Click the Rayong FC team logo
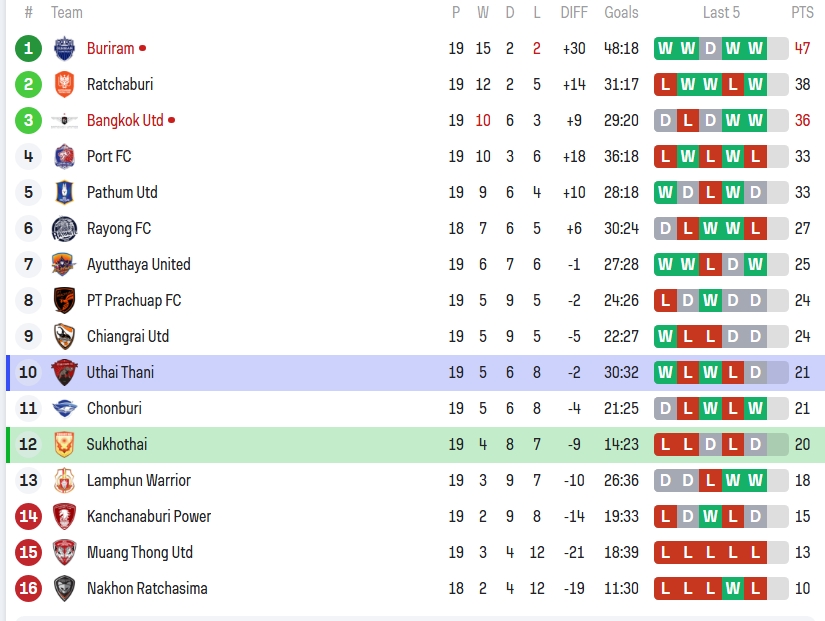 (x=64, y=228)
